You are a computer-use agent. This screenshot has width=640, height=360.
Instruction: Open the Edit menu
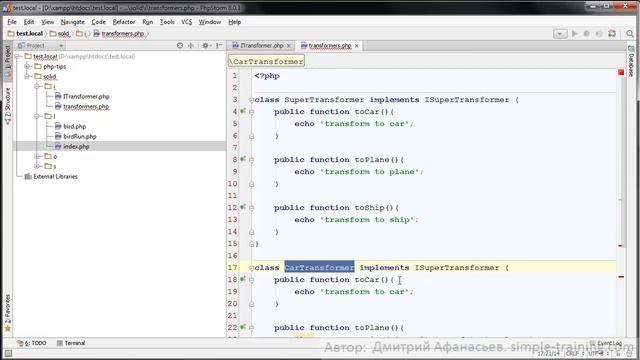click(29, 22)
